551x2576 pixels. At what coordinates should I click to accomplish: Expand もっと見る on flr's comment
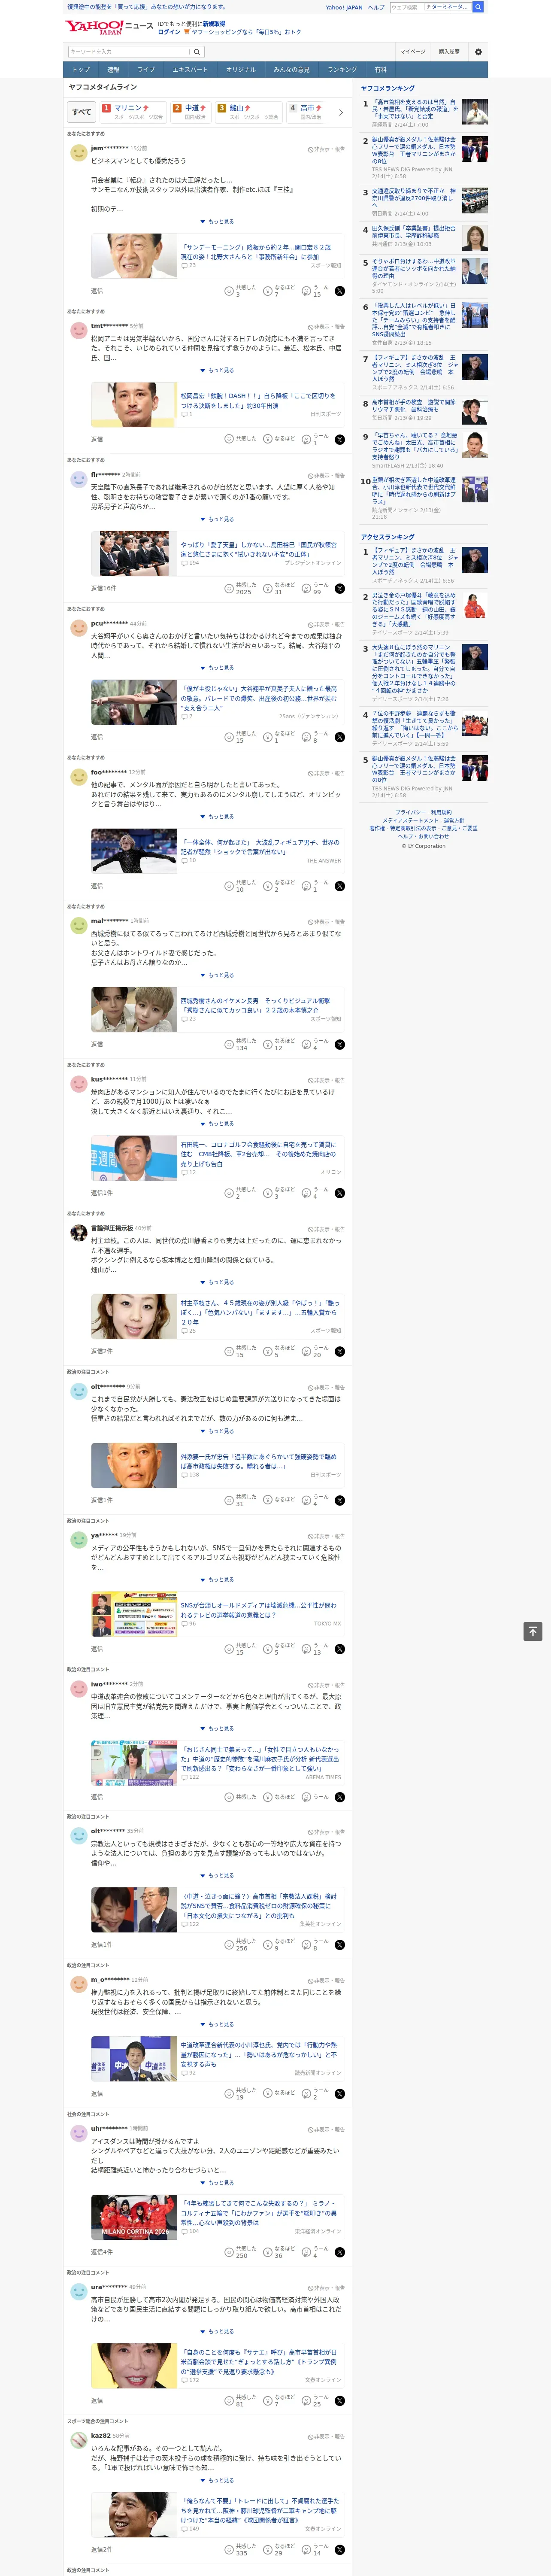coord(217,519)
